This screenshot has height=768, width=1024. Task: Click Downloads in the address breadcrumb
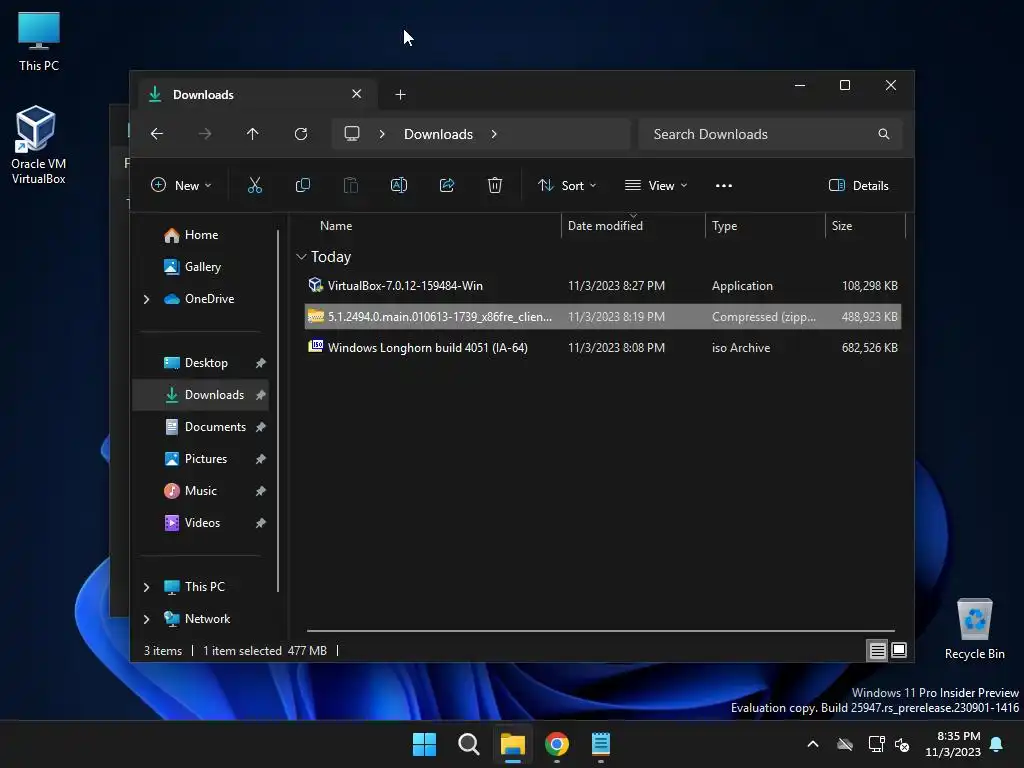pos(438,134)
